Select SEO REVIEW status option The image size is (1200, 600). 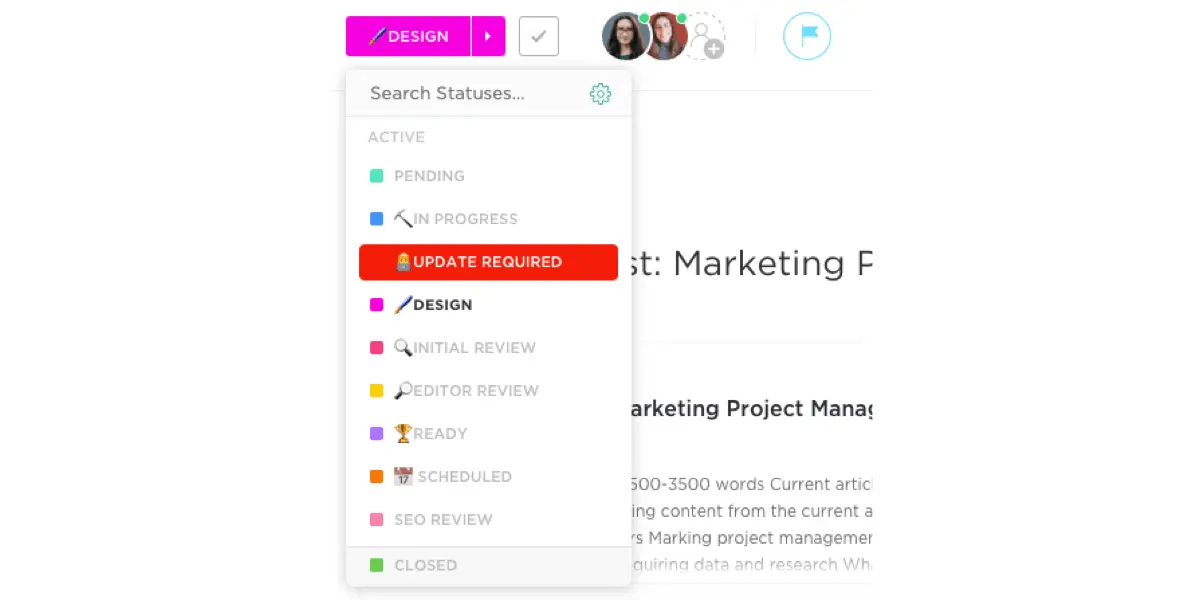coord(443,520)
